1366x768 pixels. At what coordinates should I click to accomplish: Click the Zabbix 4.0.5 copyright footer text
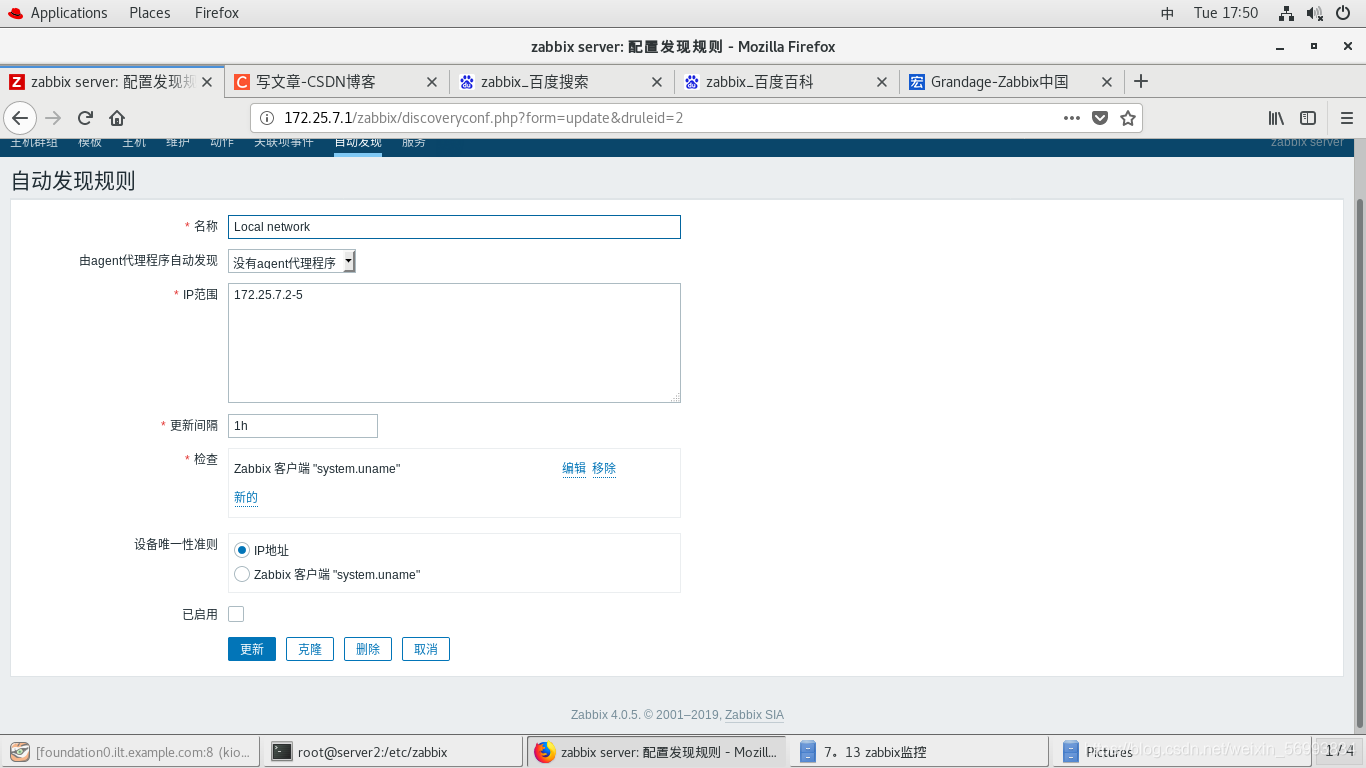tap(645, 715)
